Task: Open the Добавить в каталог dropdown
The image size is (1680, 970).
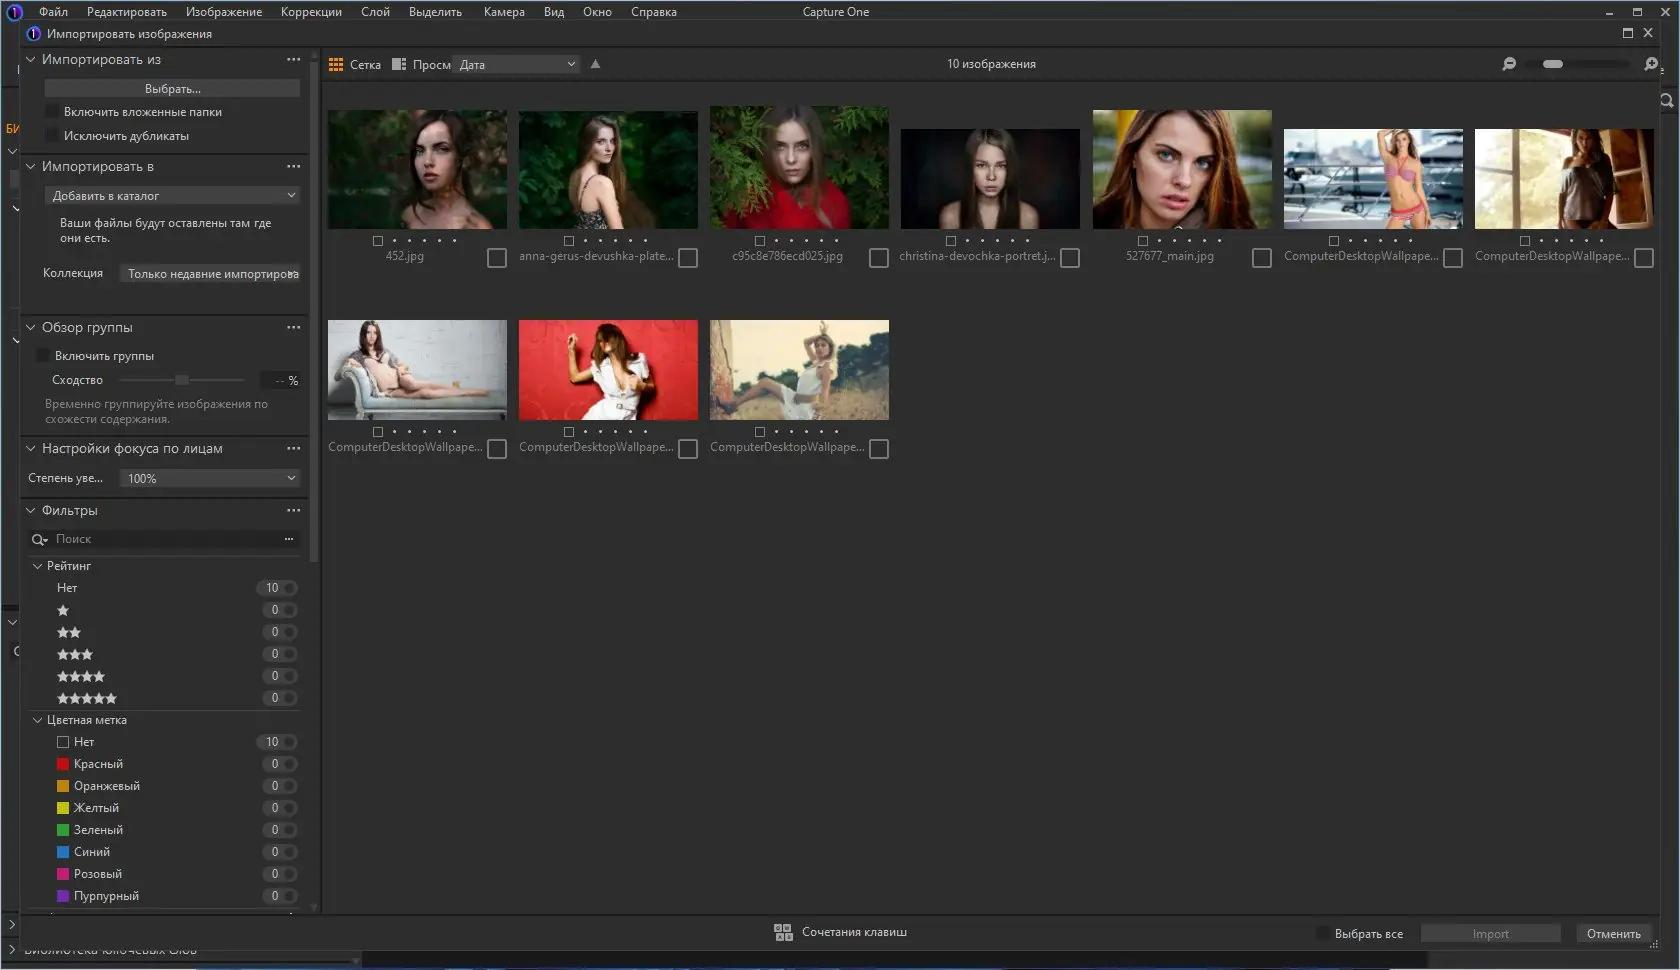Action: (173, 196)
